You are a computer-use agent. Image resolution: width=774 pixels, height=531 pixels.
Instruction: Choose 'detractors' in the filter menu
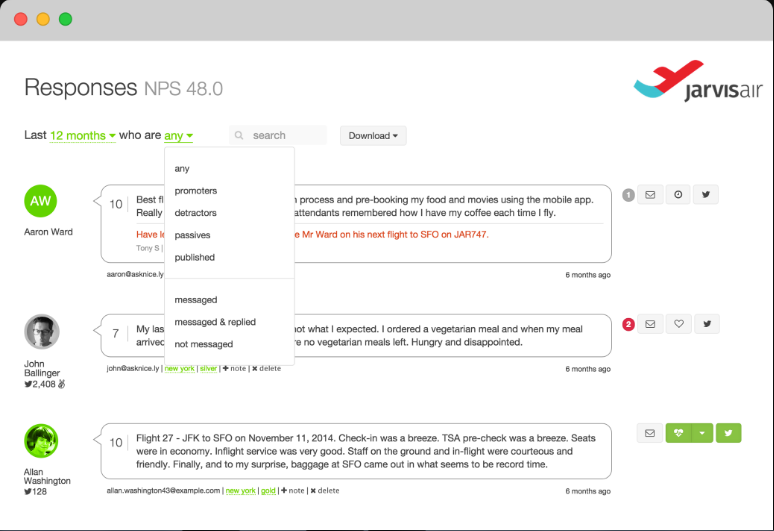click(195, 213)
